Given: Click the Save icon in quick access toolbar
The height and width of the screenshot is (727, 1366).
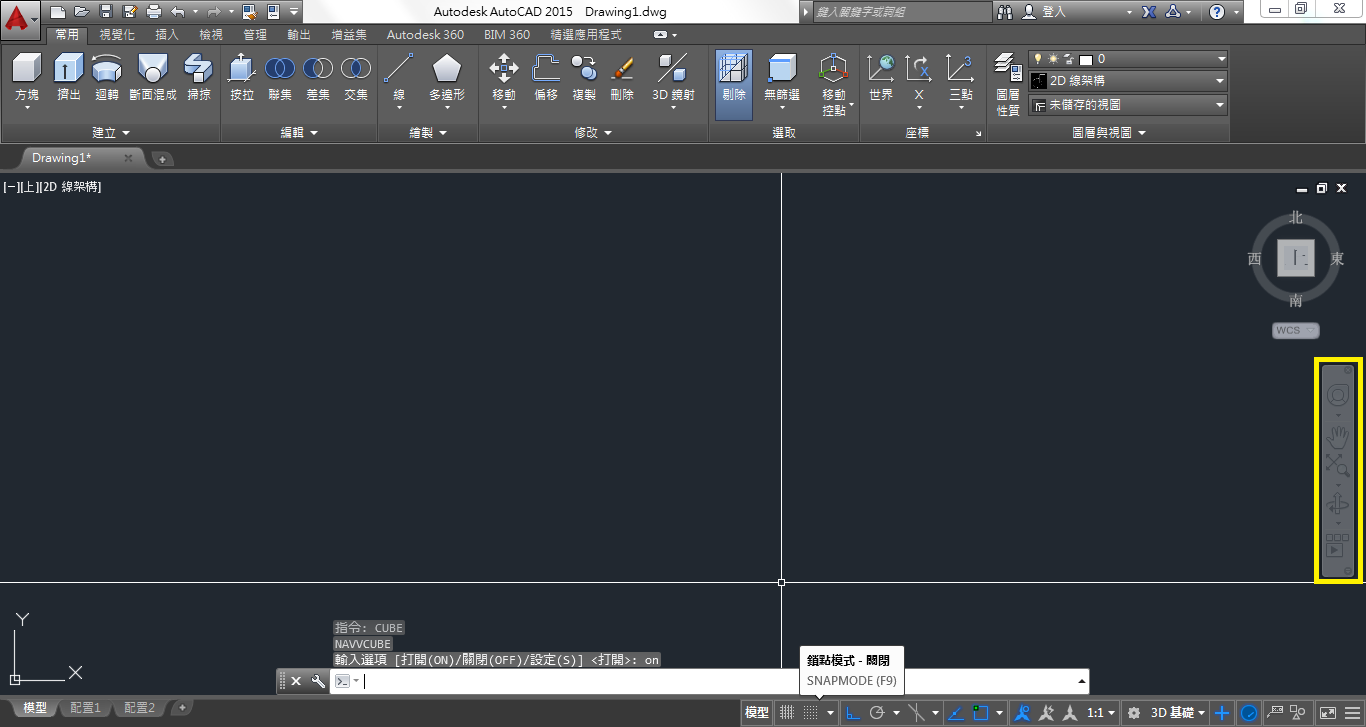Looking at the screenshot, I should click(x=105, y=12).
